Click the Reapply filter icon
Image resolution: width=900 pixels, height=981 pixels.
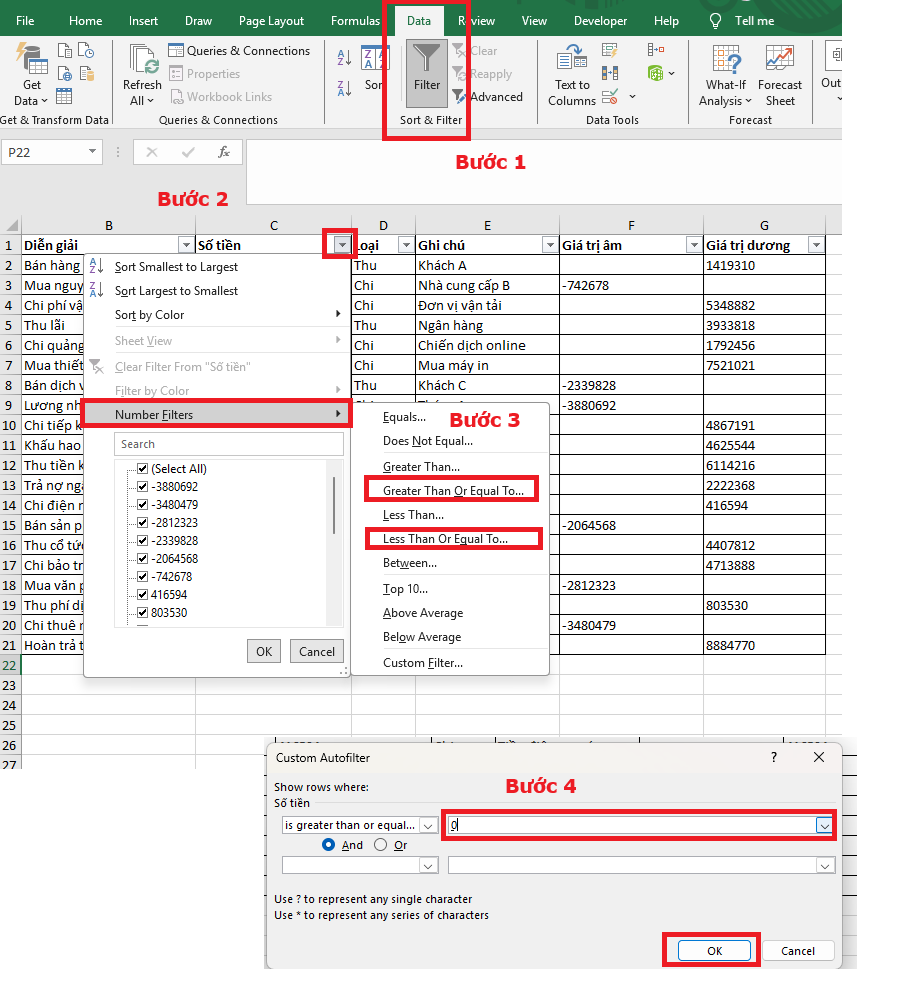(x=459, y=73)
